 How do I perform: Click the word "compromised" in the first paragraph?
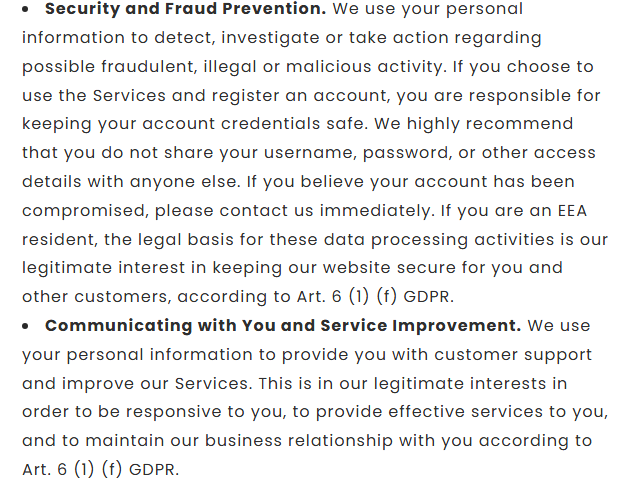point(81,211)
